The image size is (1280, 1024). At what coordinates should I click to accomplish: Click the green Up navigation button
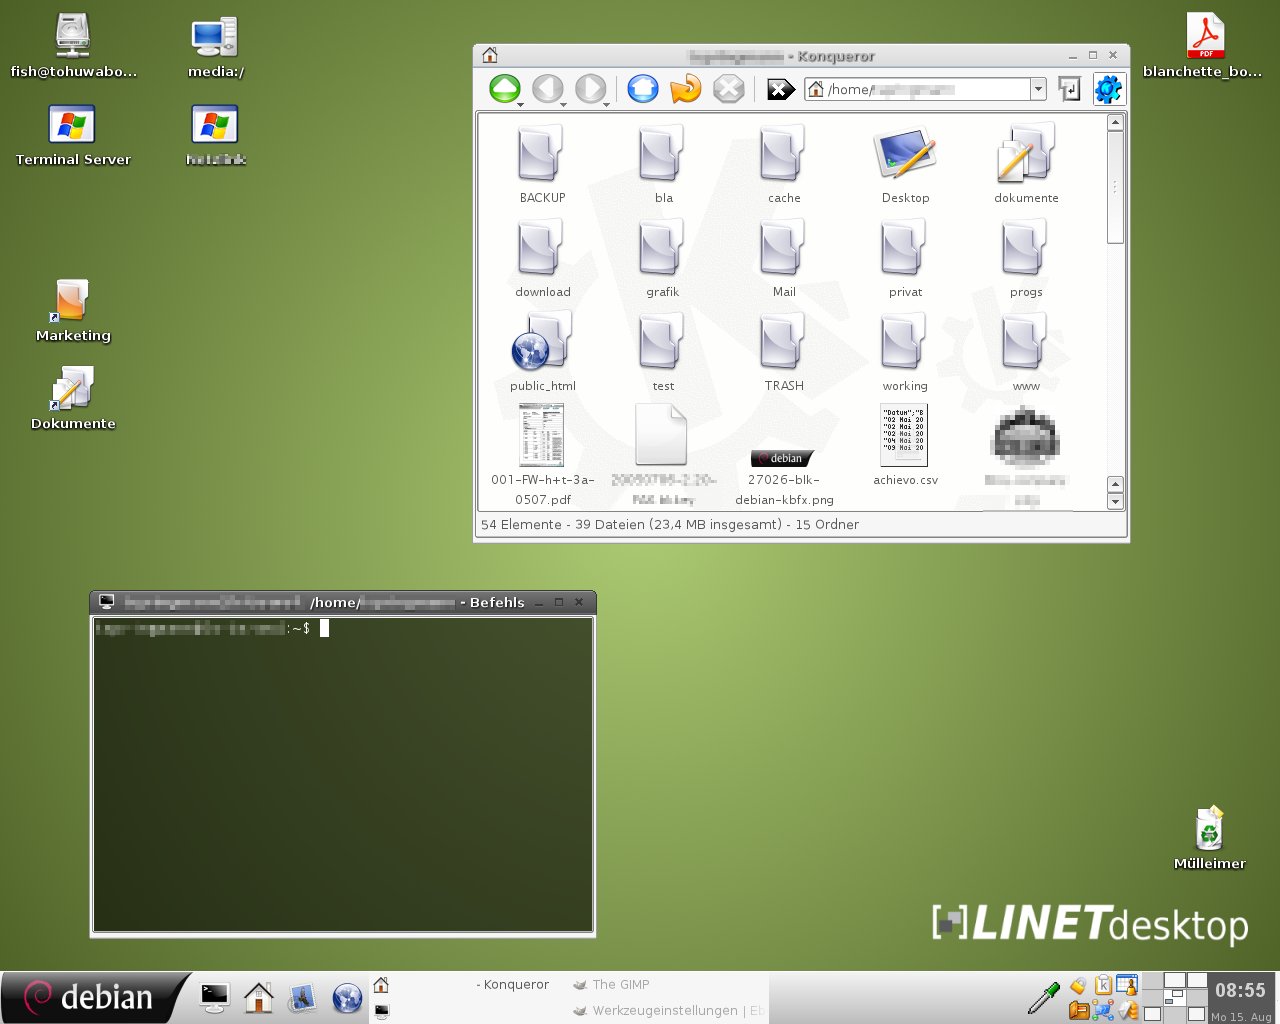(x=505, y=88)
